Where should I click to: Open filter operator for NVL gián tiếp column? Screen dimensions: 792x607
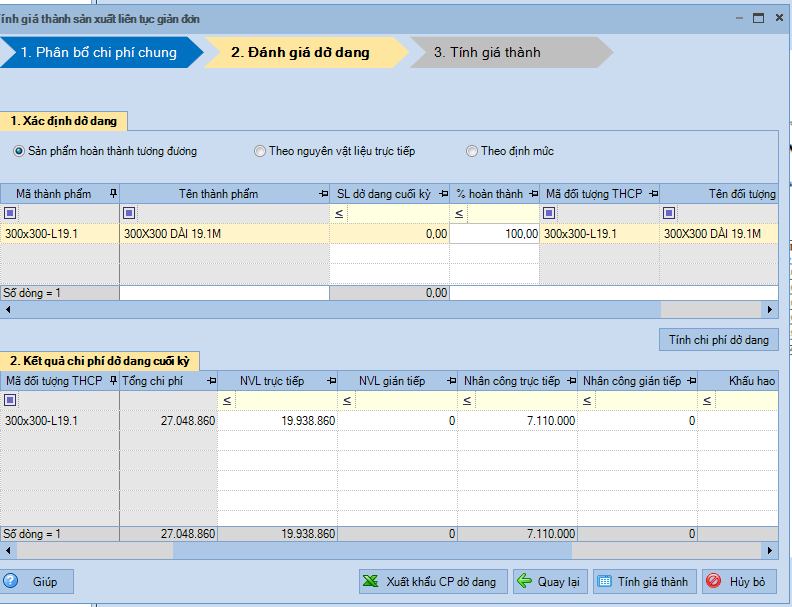(x=347, y=400)
